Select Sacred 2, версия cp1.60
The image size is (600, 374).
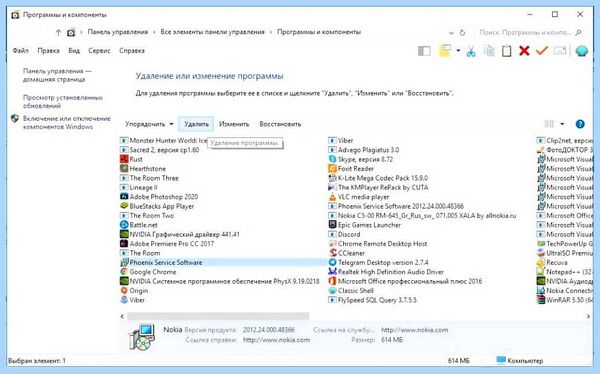click(x=164, y=150)
